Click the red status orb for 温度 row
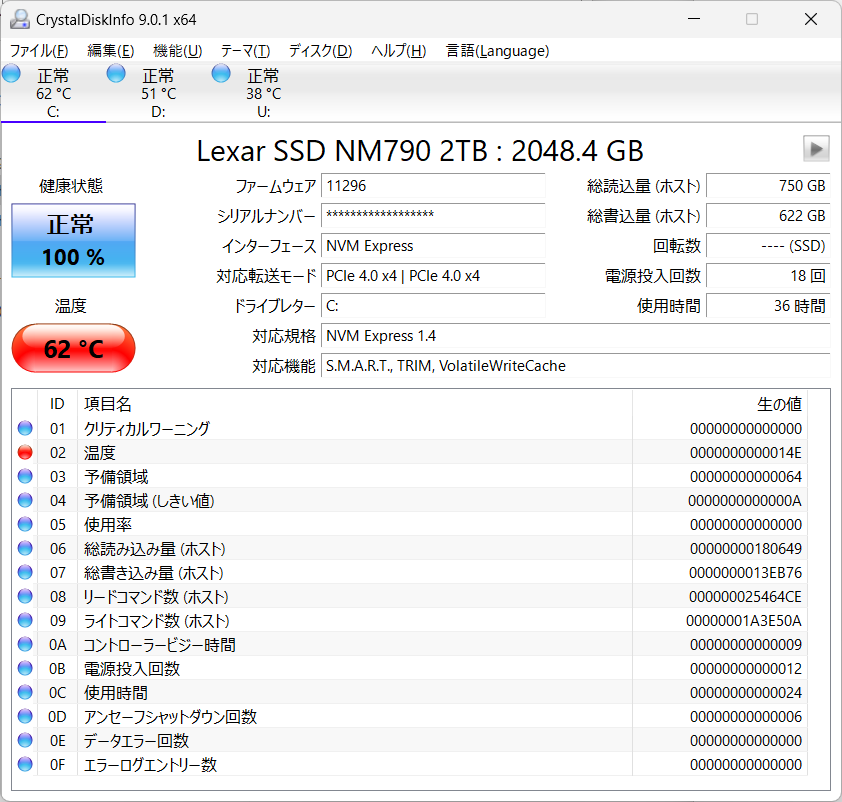Screen dimensions: 842x802 (x=25, y=453)
